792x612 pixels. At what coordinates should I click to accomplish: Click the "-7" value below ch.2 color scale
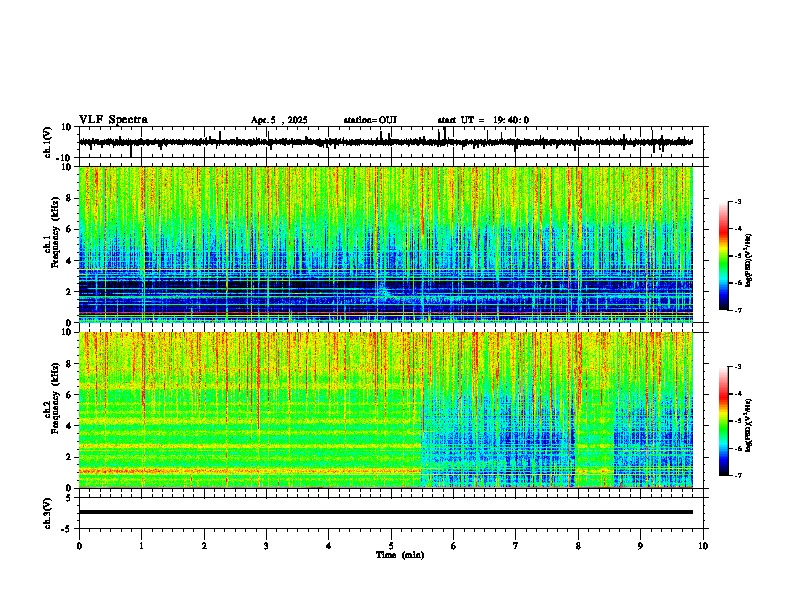737,476
